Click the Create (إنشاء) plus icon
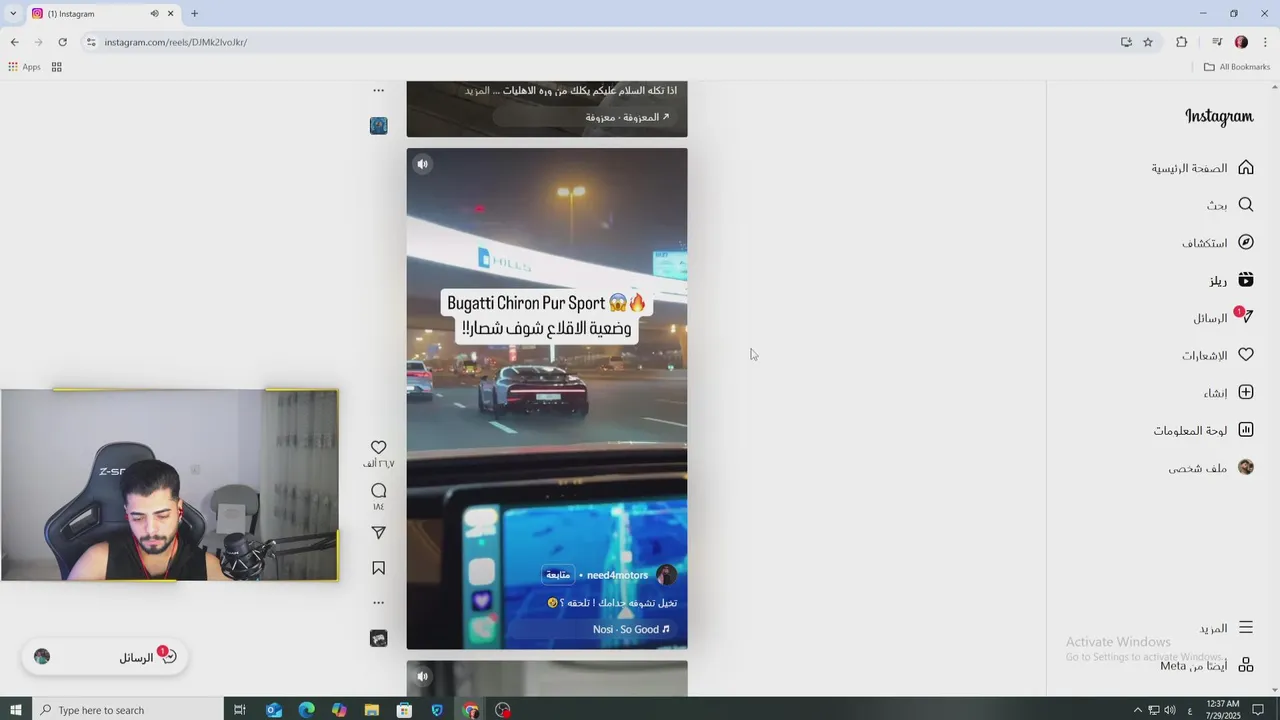The height and width of the screenshot is (720, 1280). [x=1245, y=393]
